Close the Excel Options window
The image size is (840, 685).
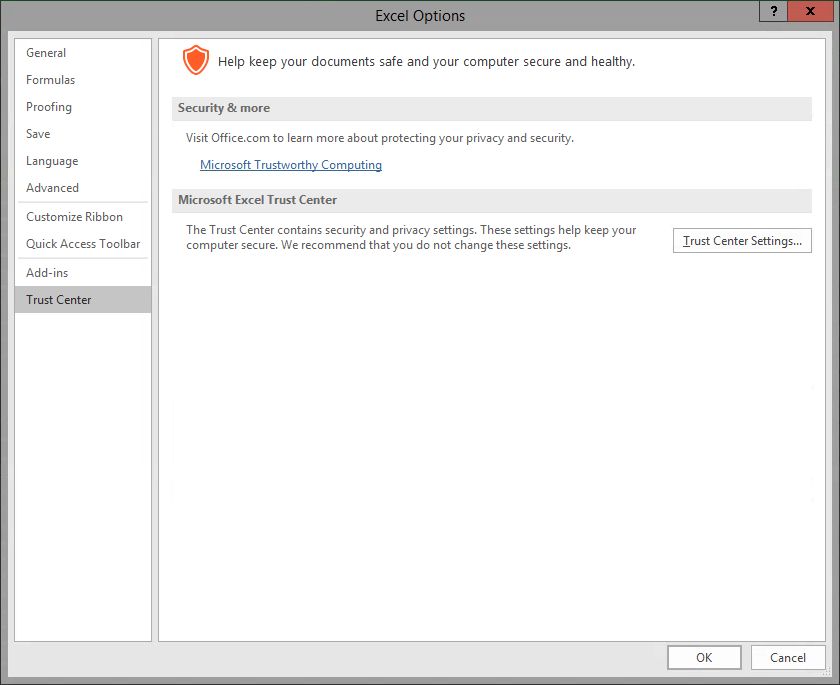(x=811, y=11)
